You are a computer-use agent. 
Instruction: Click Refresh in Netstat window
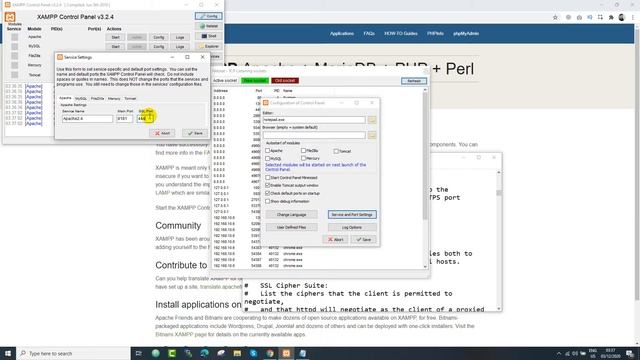click(x=414, y=81)
